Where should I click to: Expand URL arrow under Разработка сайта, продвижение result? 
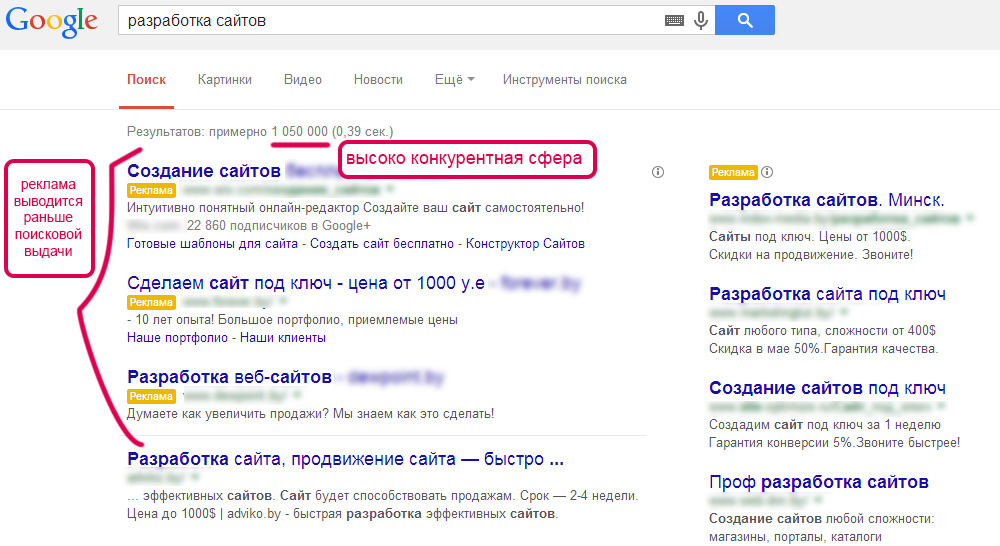click(x=195, y=476)
